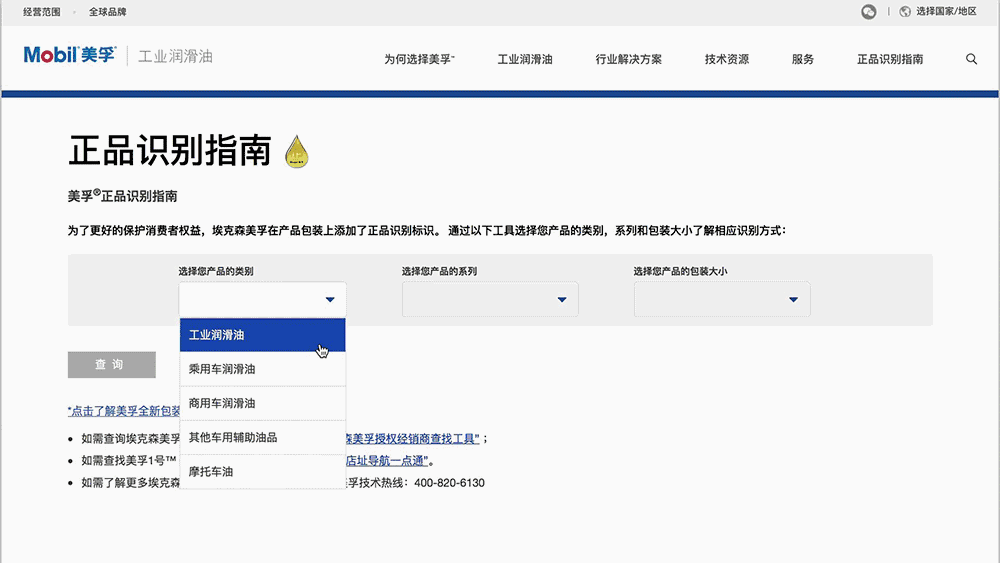Open 行业解决方案 in the navigation bar
Screen dimensions: 1000x563
point(628,59)
